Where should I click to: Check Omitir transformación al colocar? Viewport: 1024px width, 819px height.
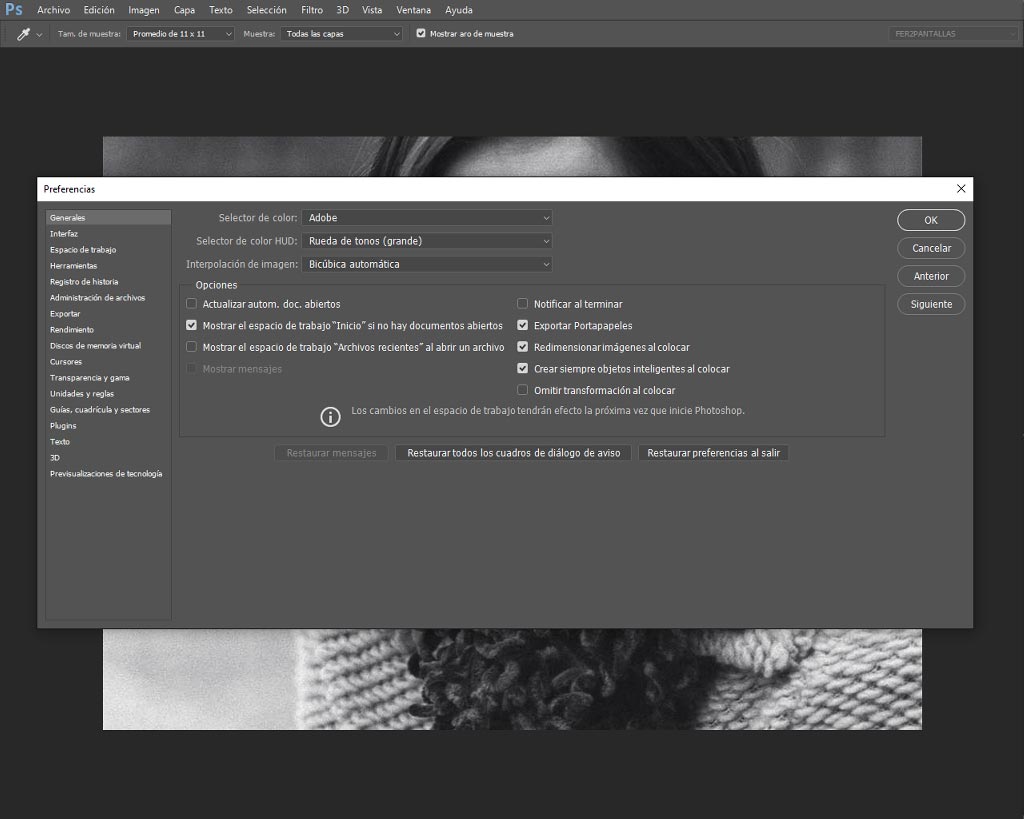pos(522,390)
